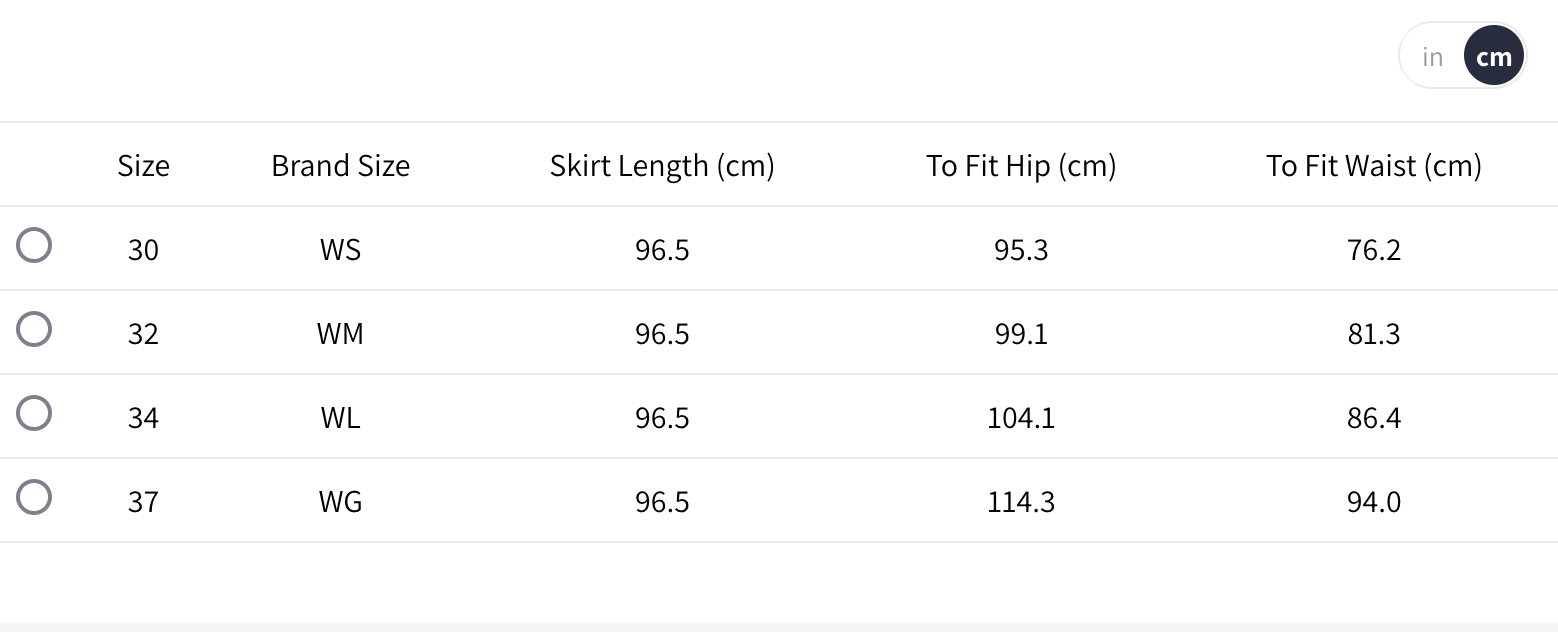Viewport: 1558px width, 632px height.
Task: Click the Brand Size column header
Action: coord(340,166)
